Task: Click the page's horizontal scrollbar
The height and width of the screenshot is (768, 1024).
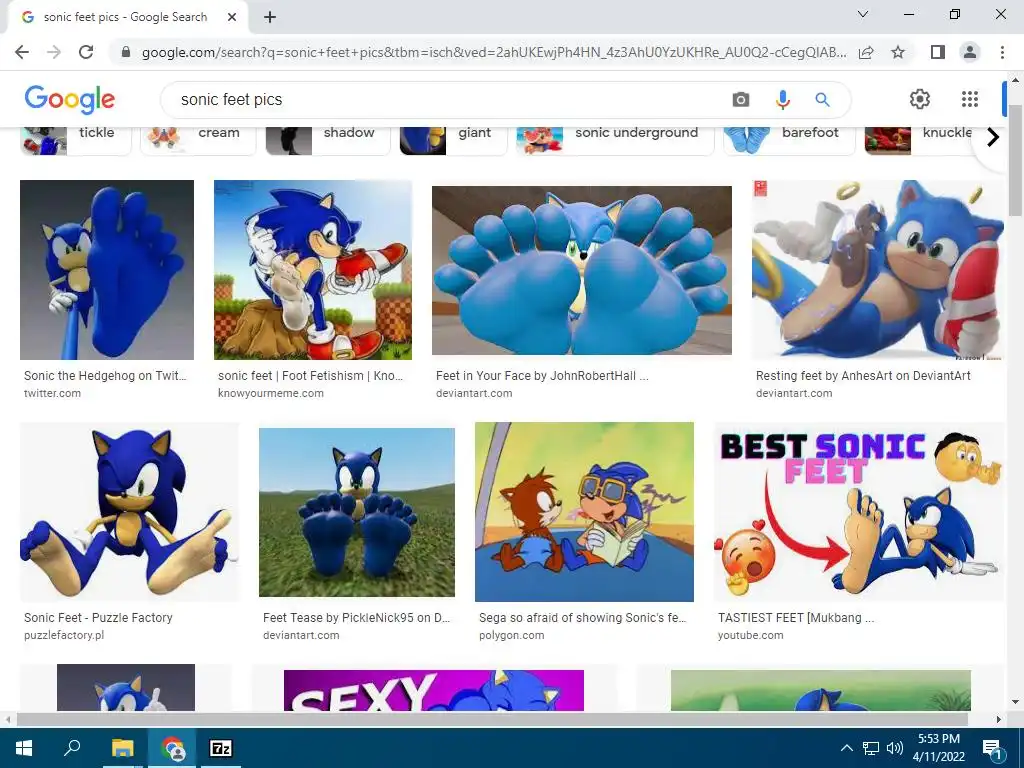Action: (x=492, y=719)
